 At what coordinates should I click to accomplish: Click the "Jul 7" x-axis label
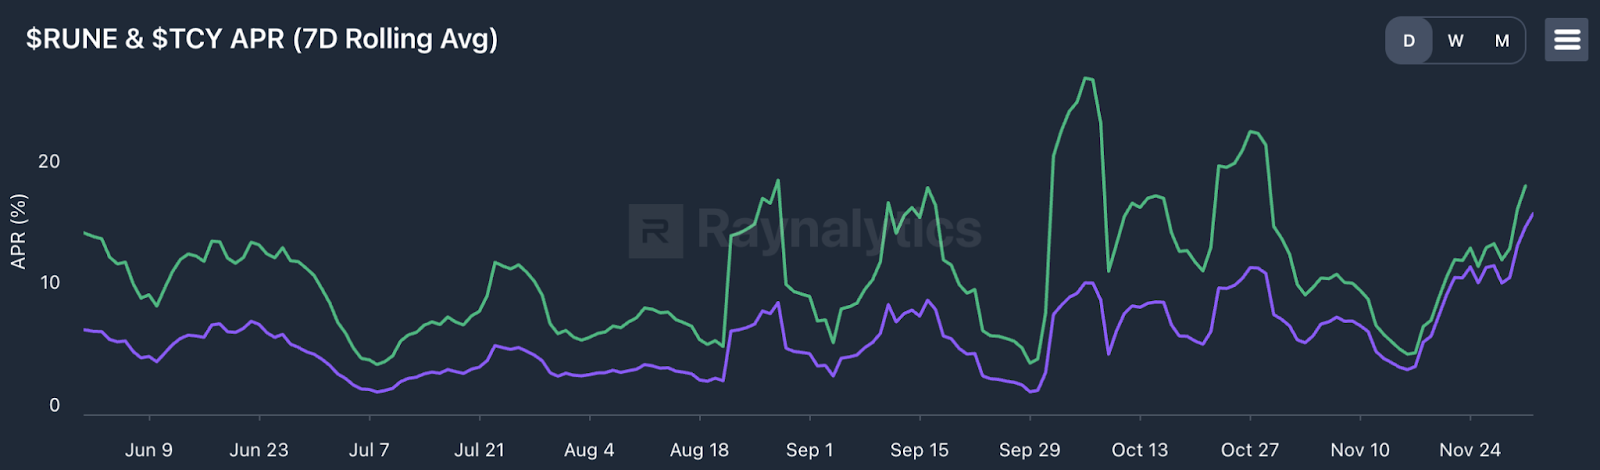point(369,450)
